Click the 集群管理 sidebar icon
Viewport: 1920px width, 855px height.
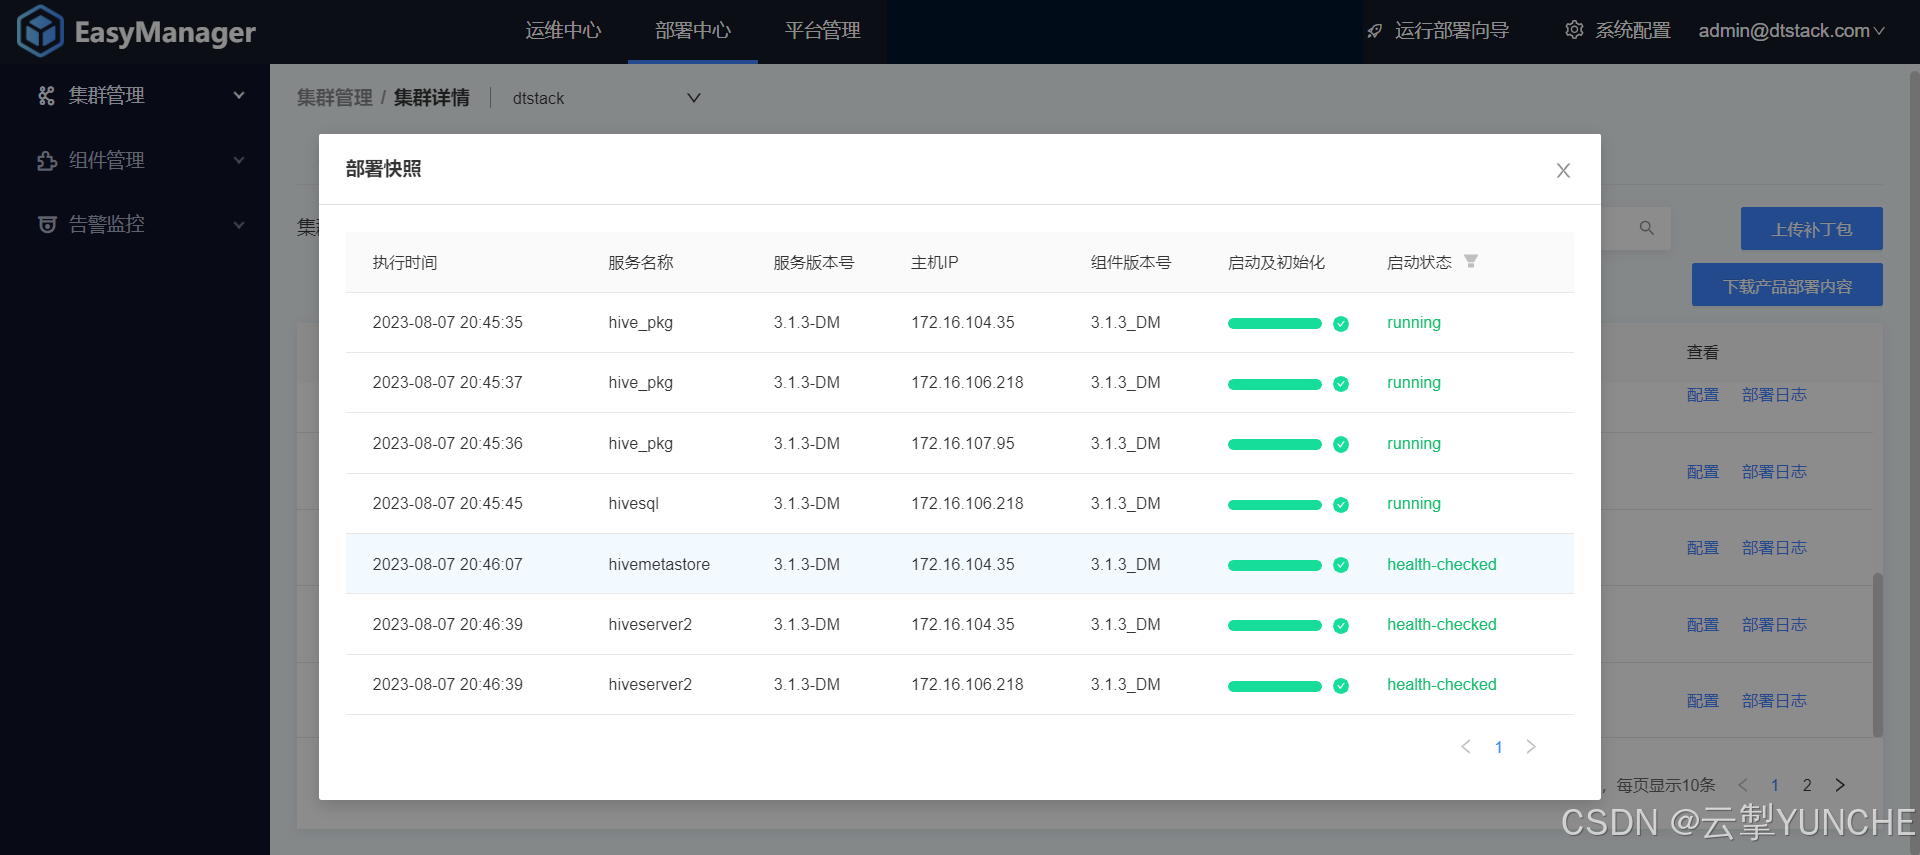pyautogui.click(x=46, y=96)
